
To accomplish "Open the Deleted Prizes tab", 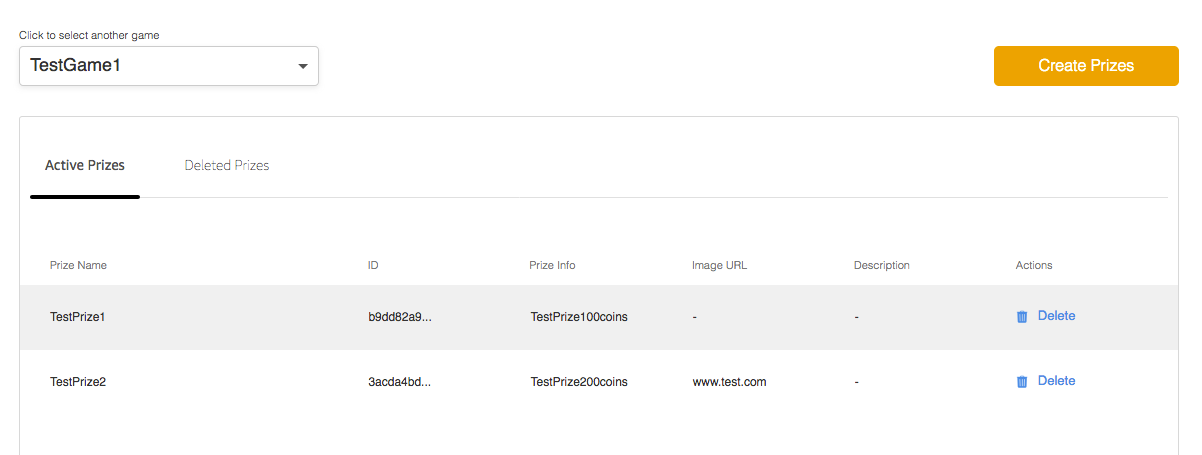I will point(227,166).
